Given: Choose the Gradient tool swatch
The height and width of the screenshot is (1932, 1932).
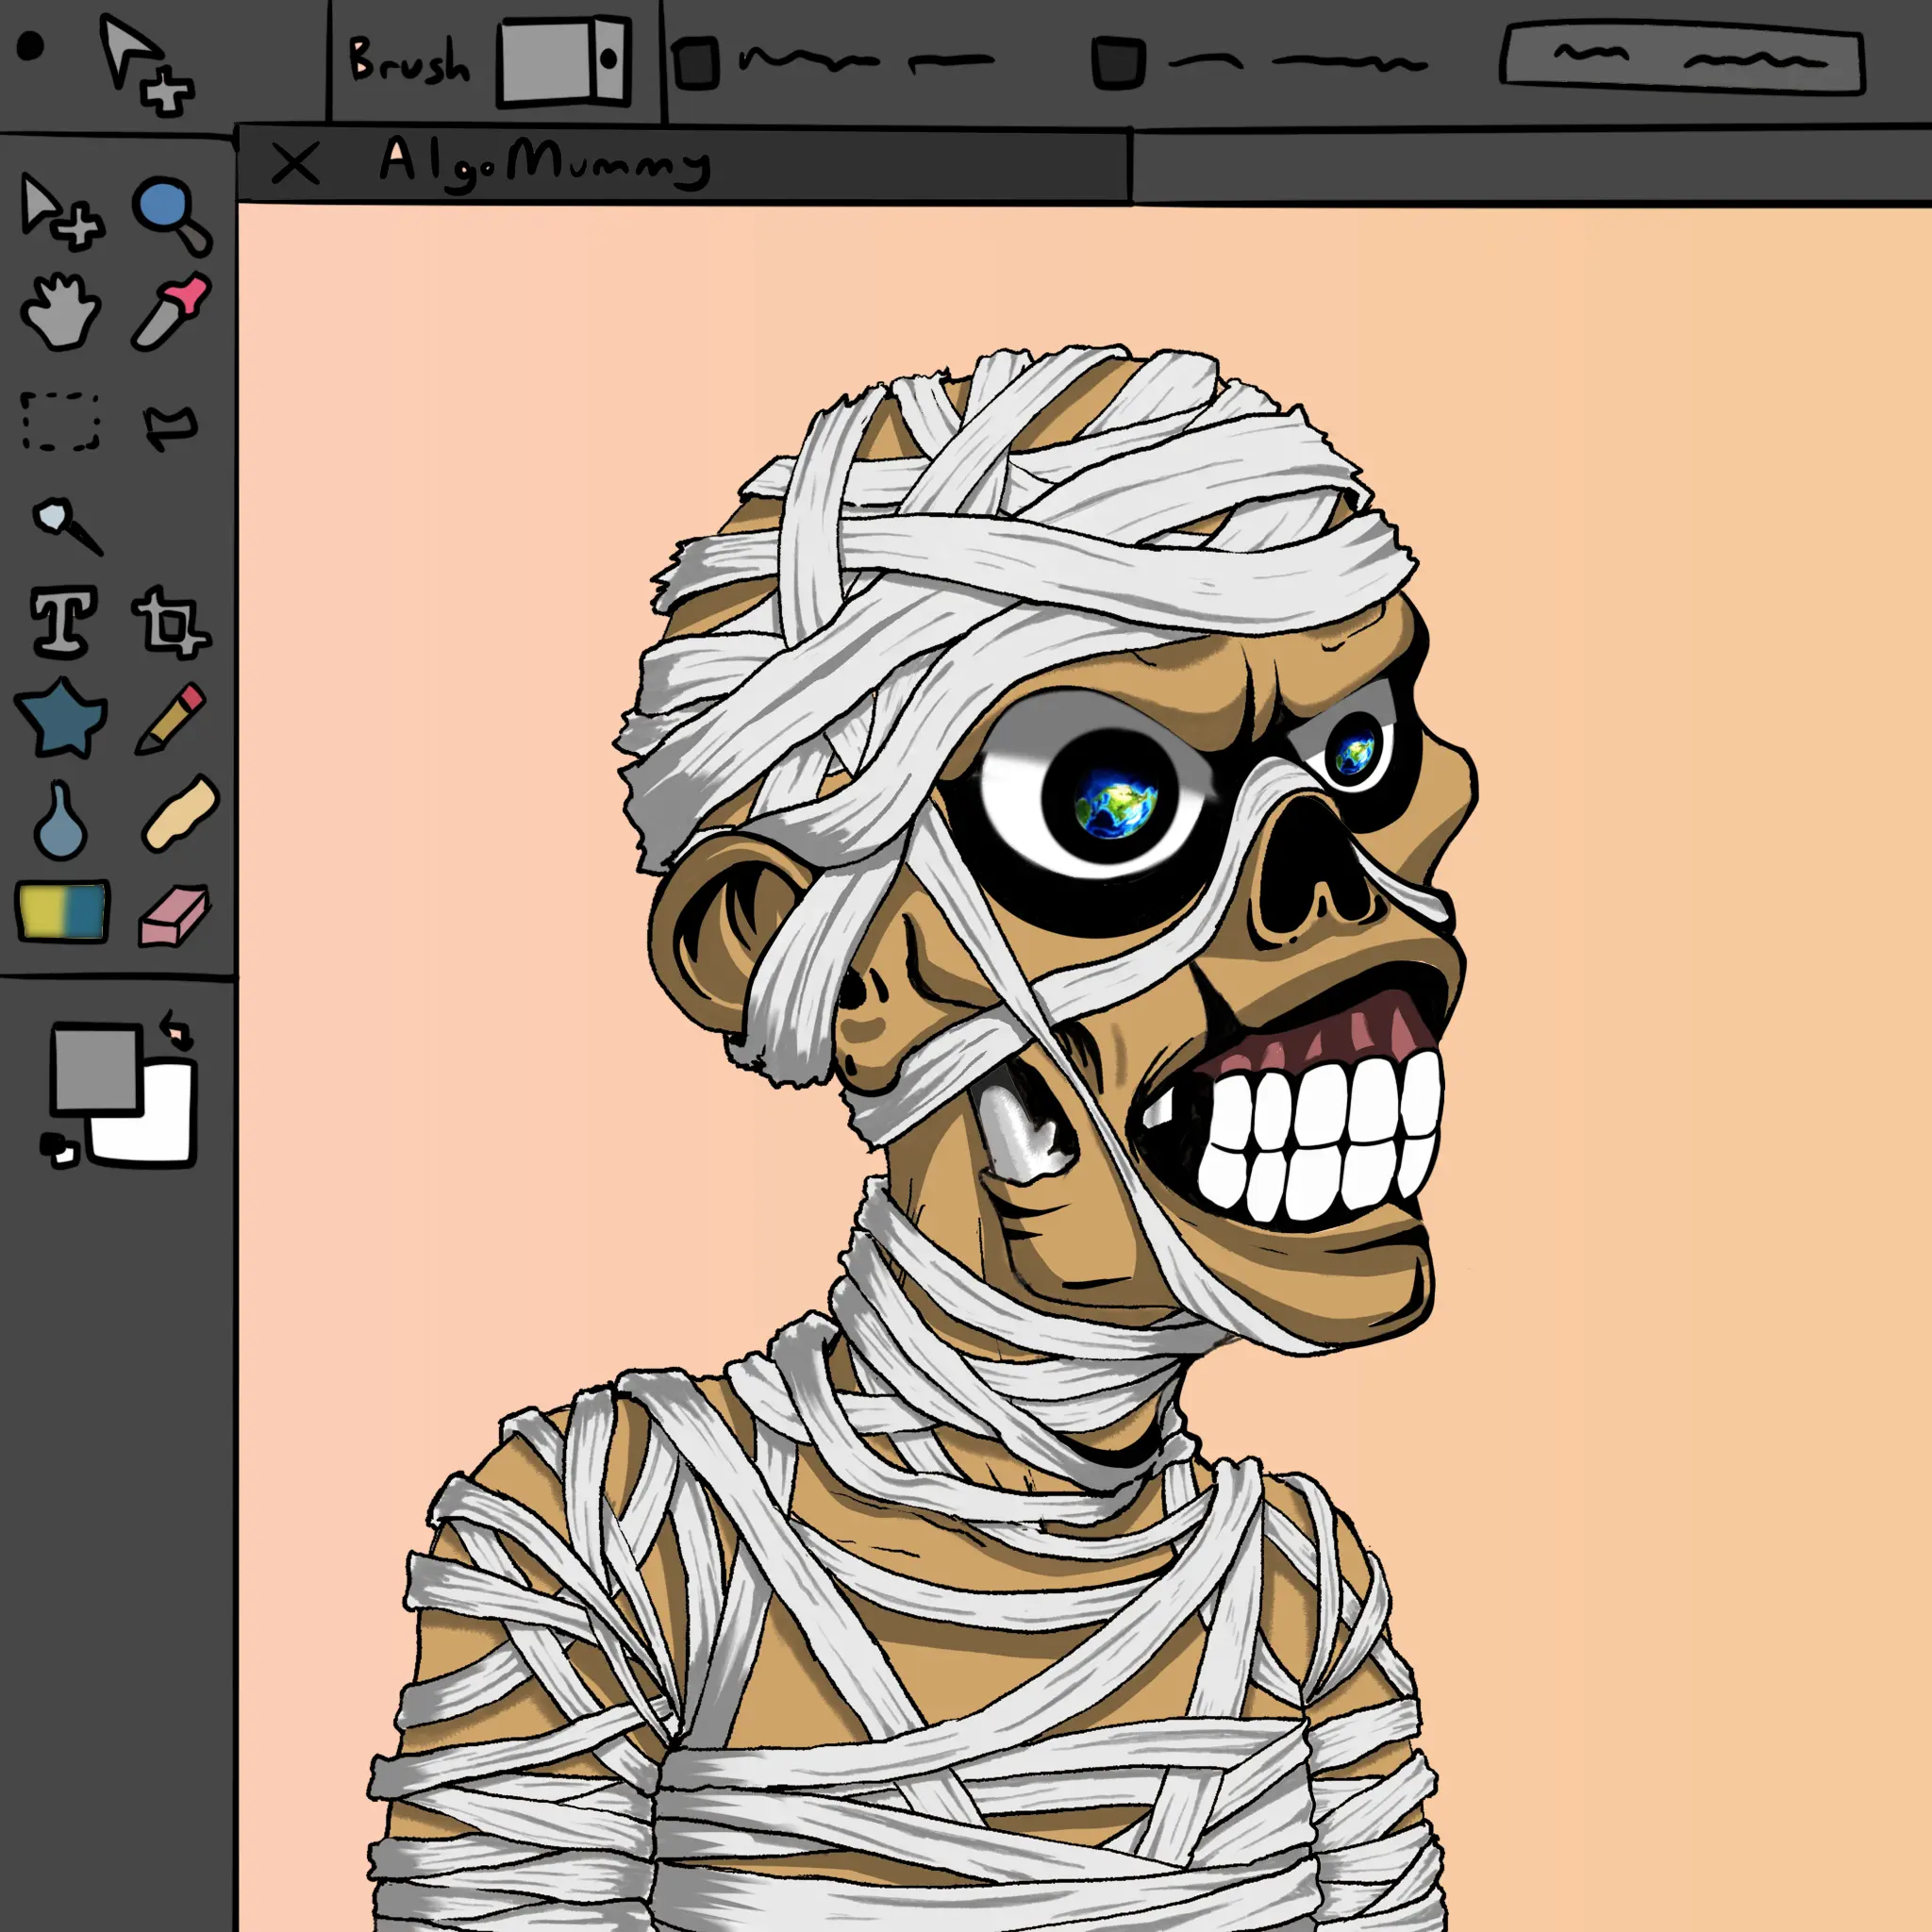Looking at the screenshot, I should click(62, 910).
